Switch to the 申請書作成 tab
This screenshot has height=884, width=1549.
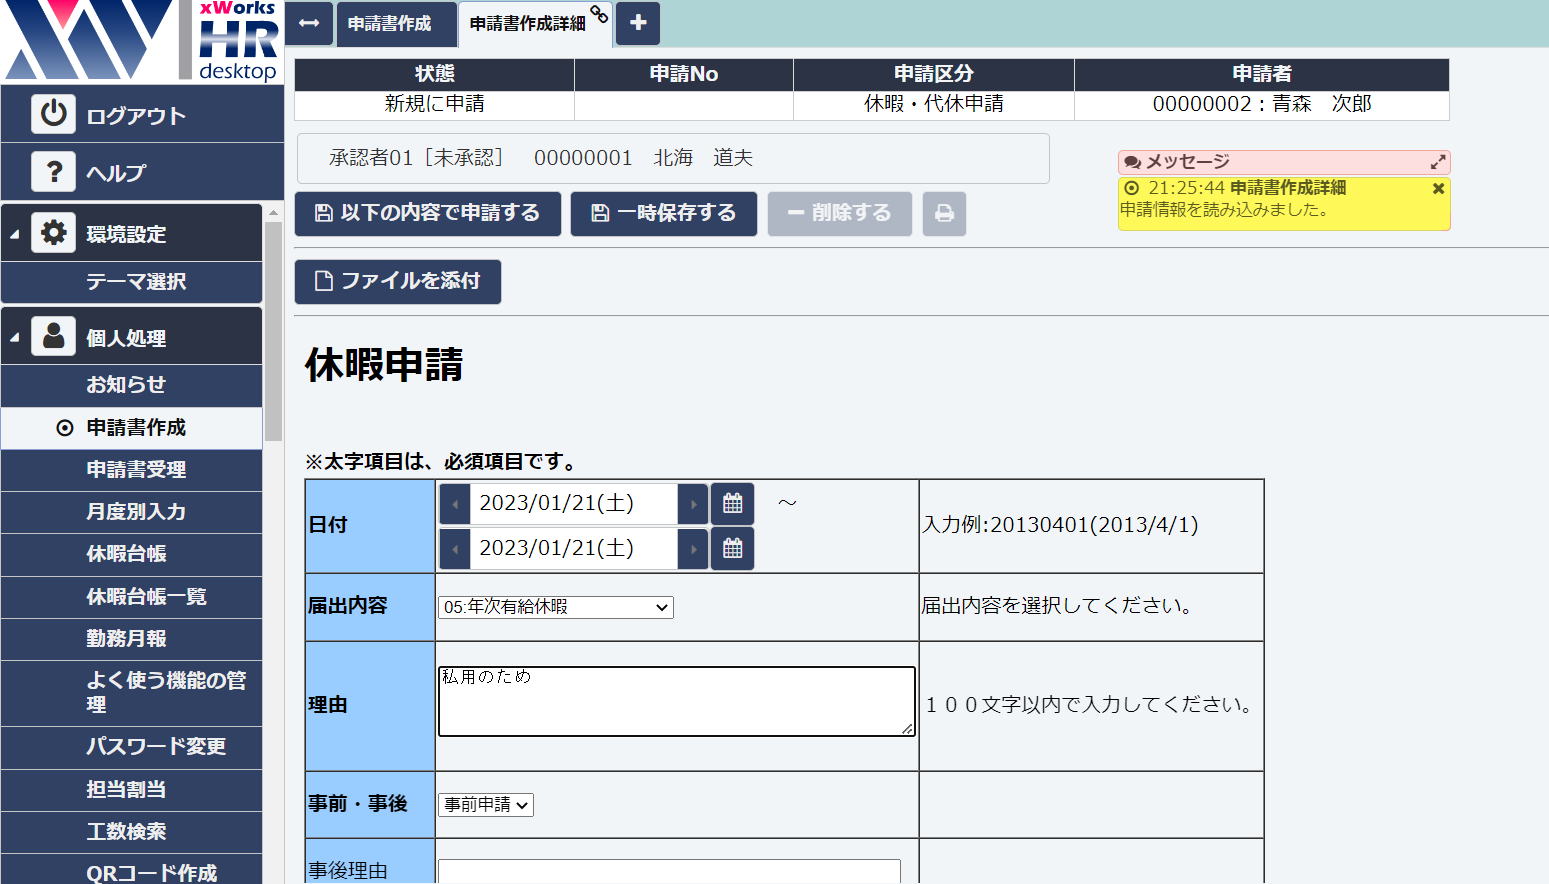pyautogui.click(x=389, y=23)
